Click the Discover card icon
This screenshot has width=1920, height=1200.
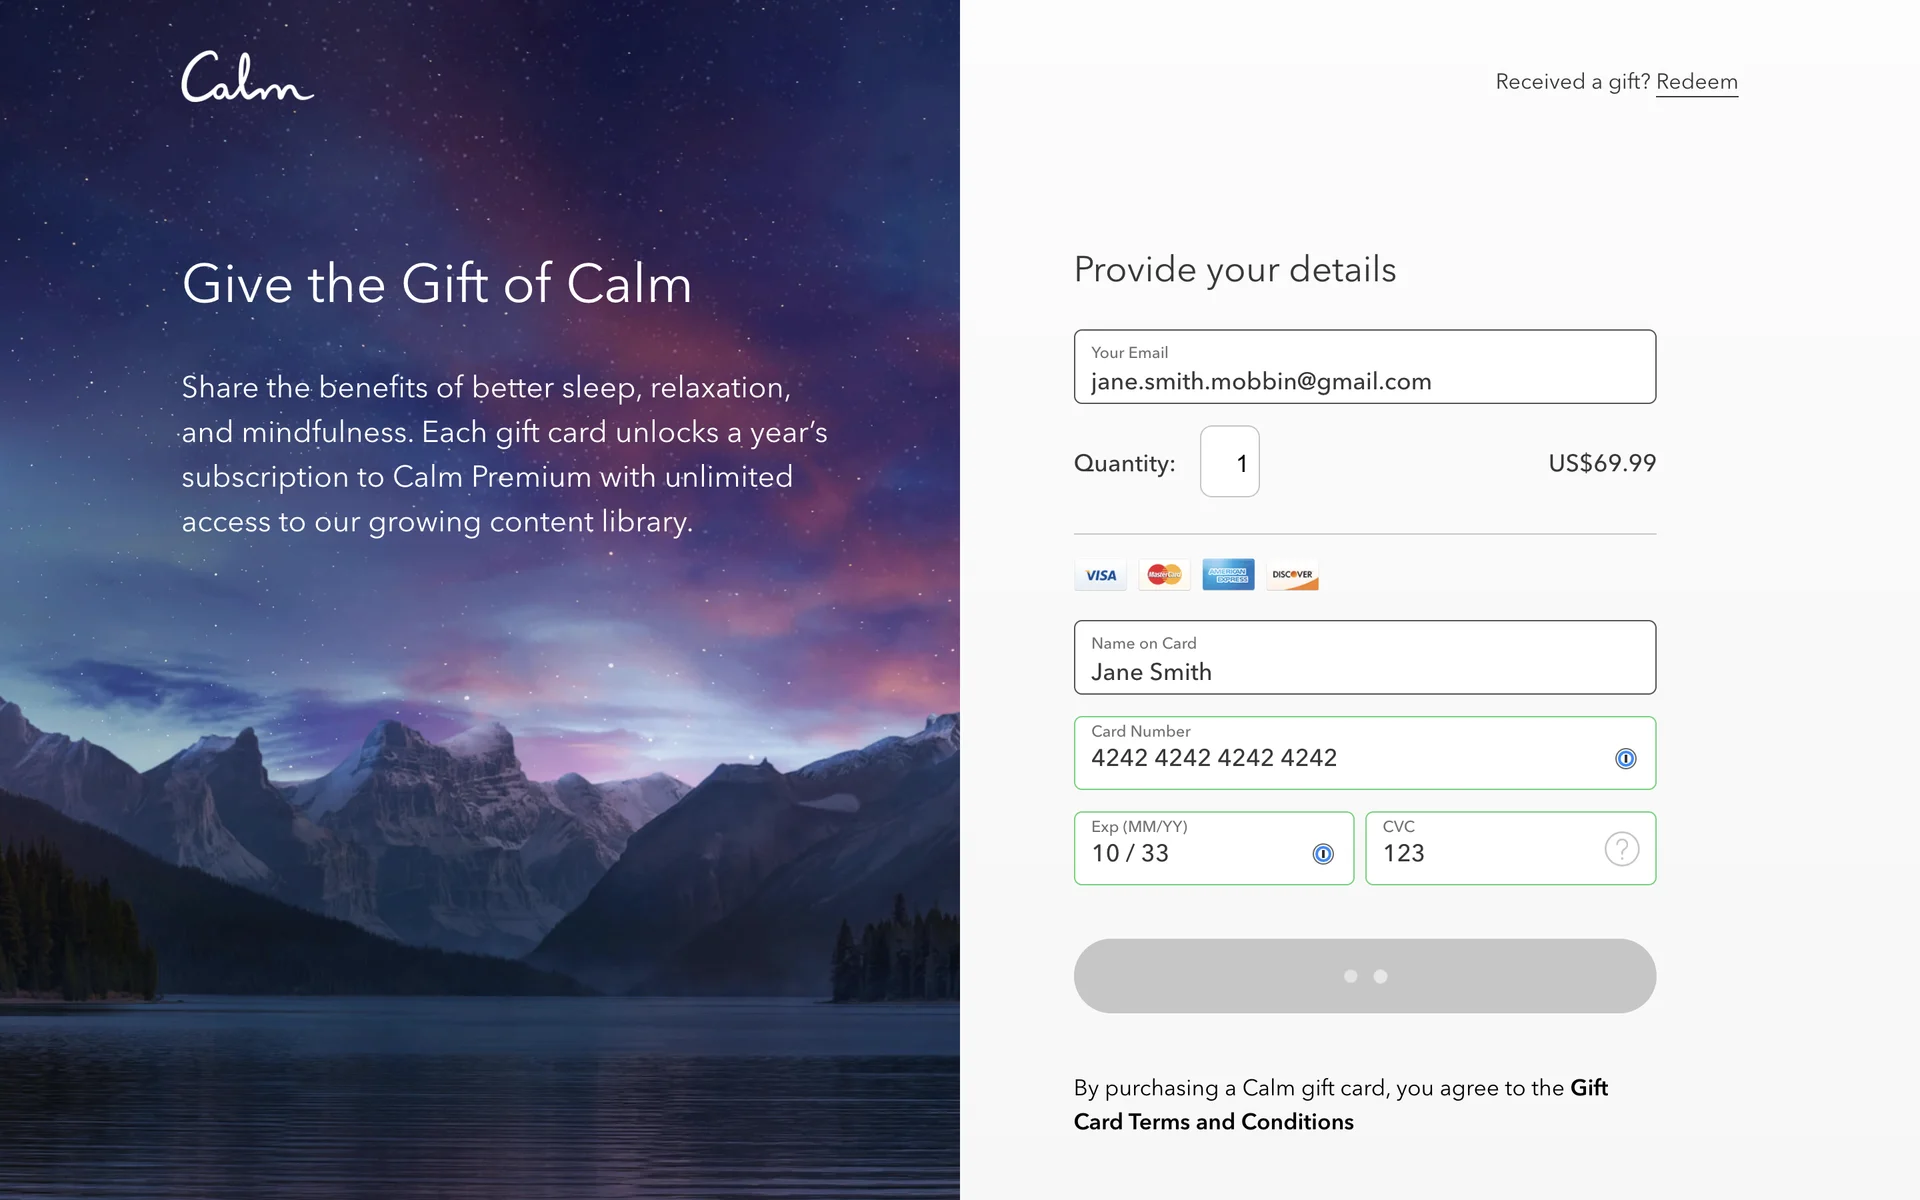click(1292, 575)
